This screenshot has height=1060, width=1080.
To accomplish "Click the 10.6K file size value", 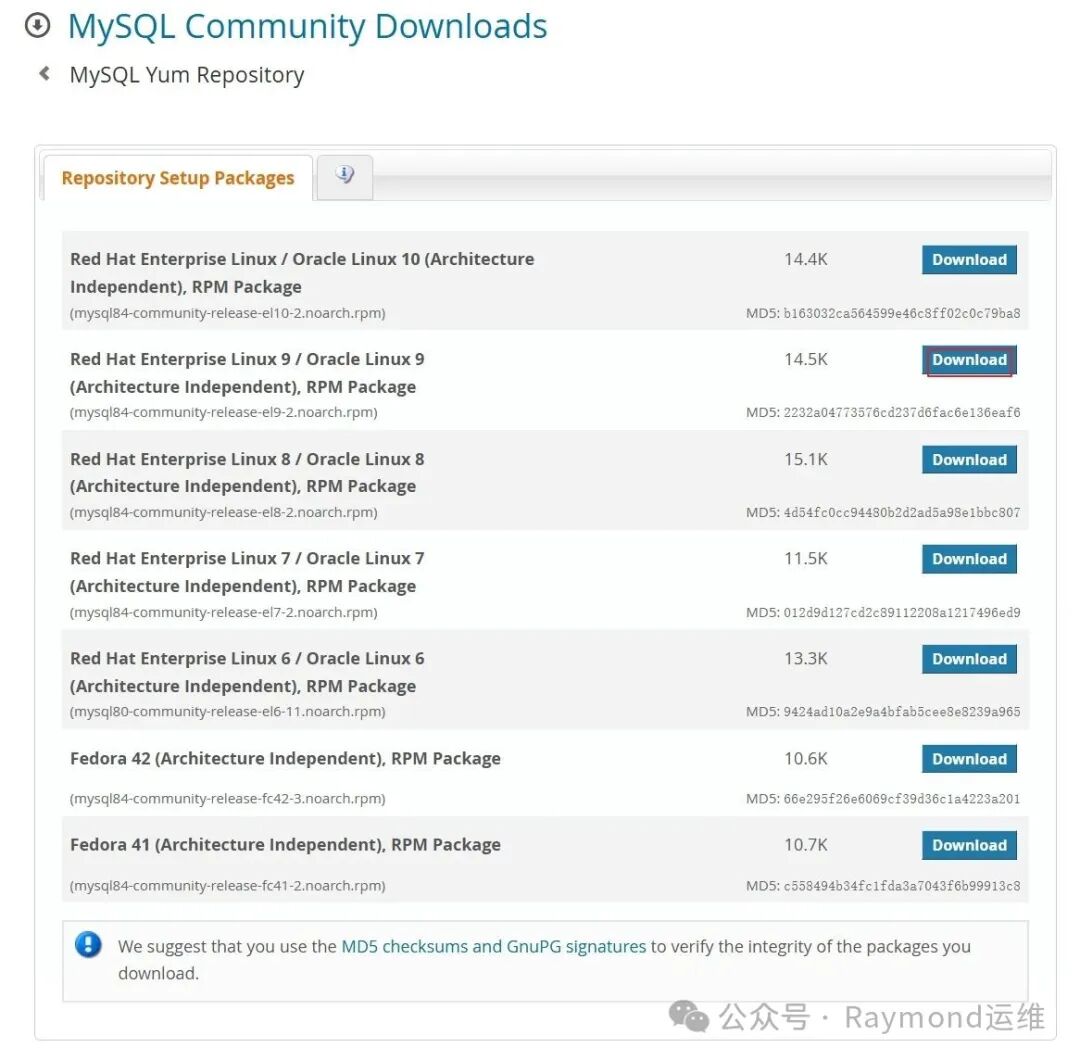I will coord(806,759).
